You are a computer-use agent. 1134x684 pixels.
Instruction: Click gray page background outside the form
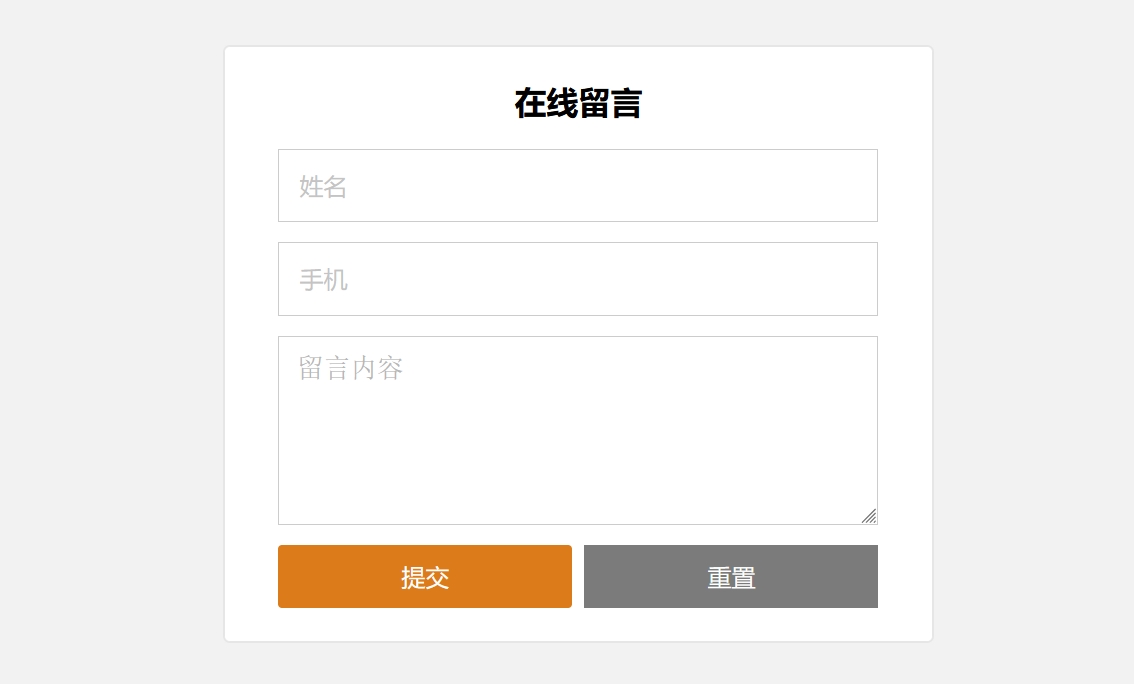point(100,340)
